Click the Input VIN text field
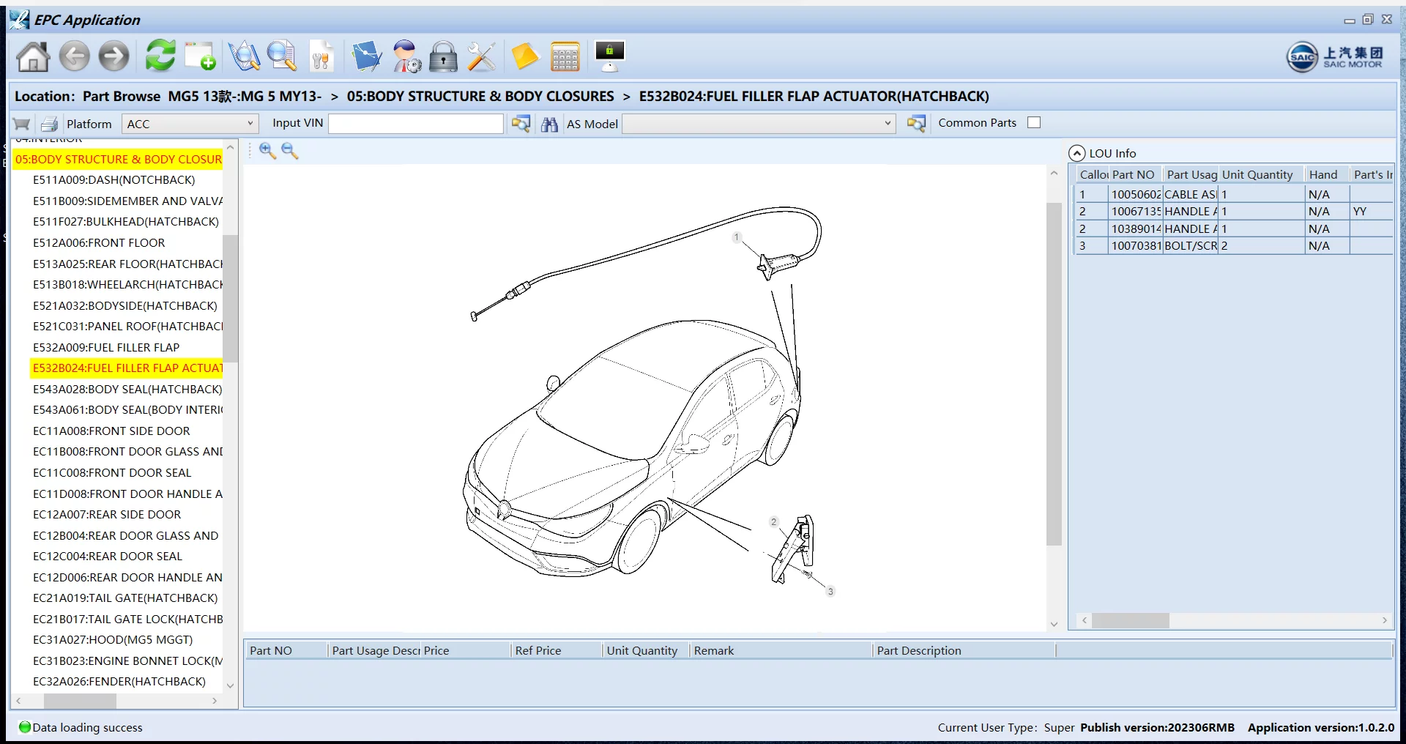The image size is (1406, 744). coord(415,124)
